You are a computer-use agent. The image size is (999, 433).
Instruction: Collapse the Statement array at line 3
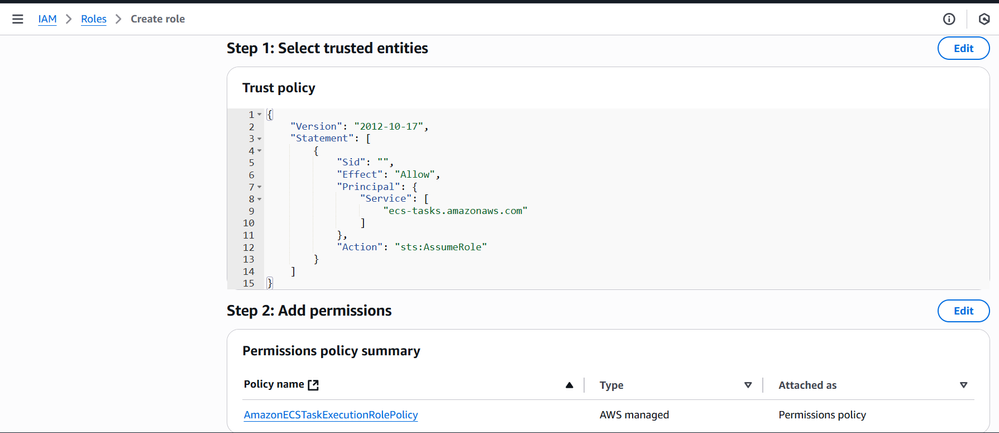coord(260,139)
